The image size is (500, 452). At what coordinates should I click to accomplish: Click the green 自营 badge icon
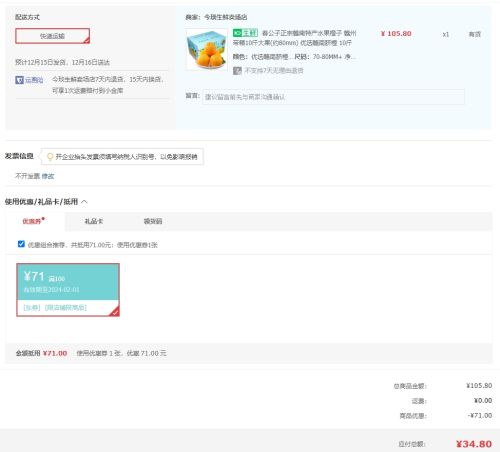(x=245, y=33)
